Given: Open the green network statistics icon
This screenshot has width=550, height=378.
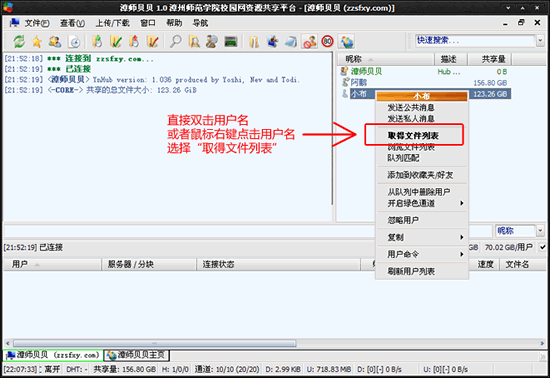Looking at the screenshot, I should (x=230, y=42).
